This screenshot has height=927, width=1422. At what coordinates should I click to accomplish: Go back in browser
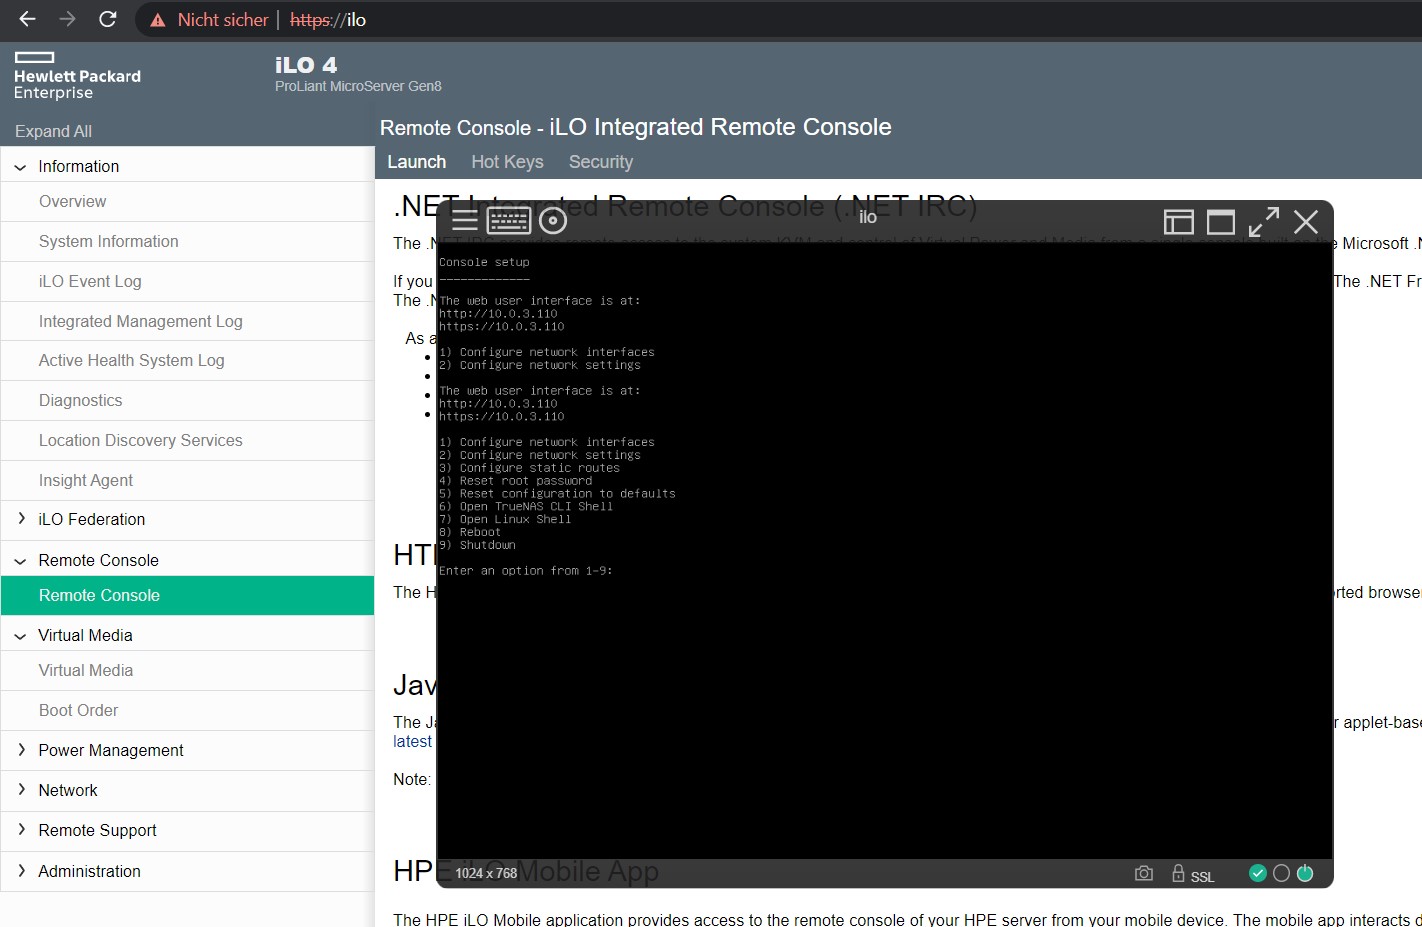pyautogui.click(x=27, y=19)
